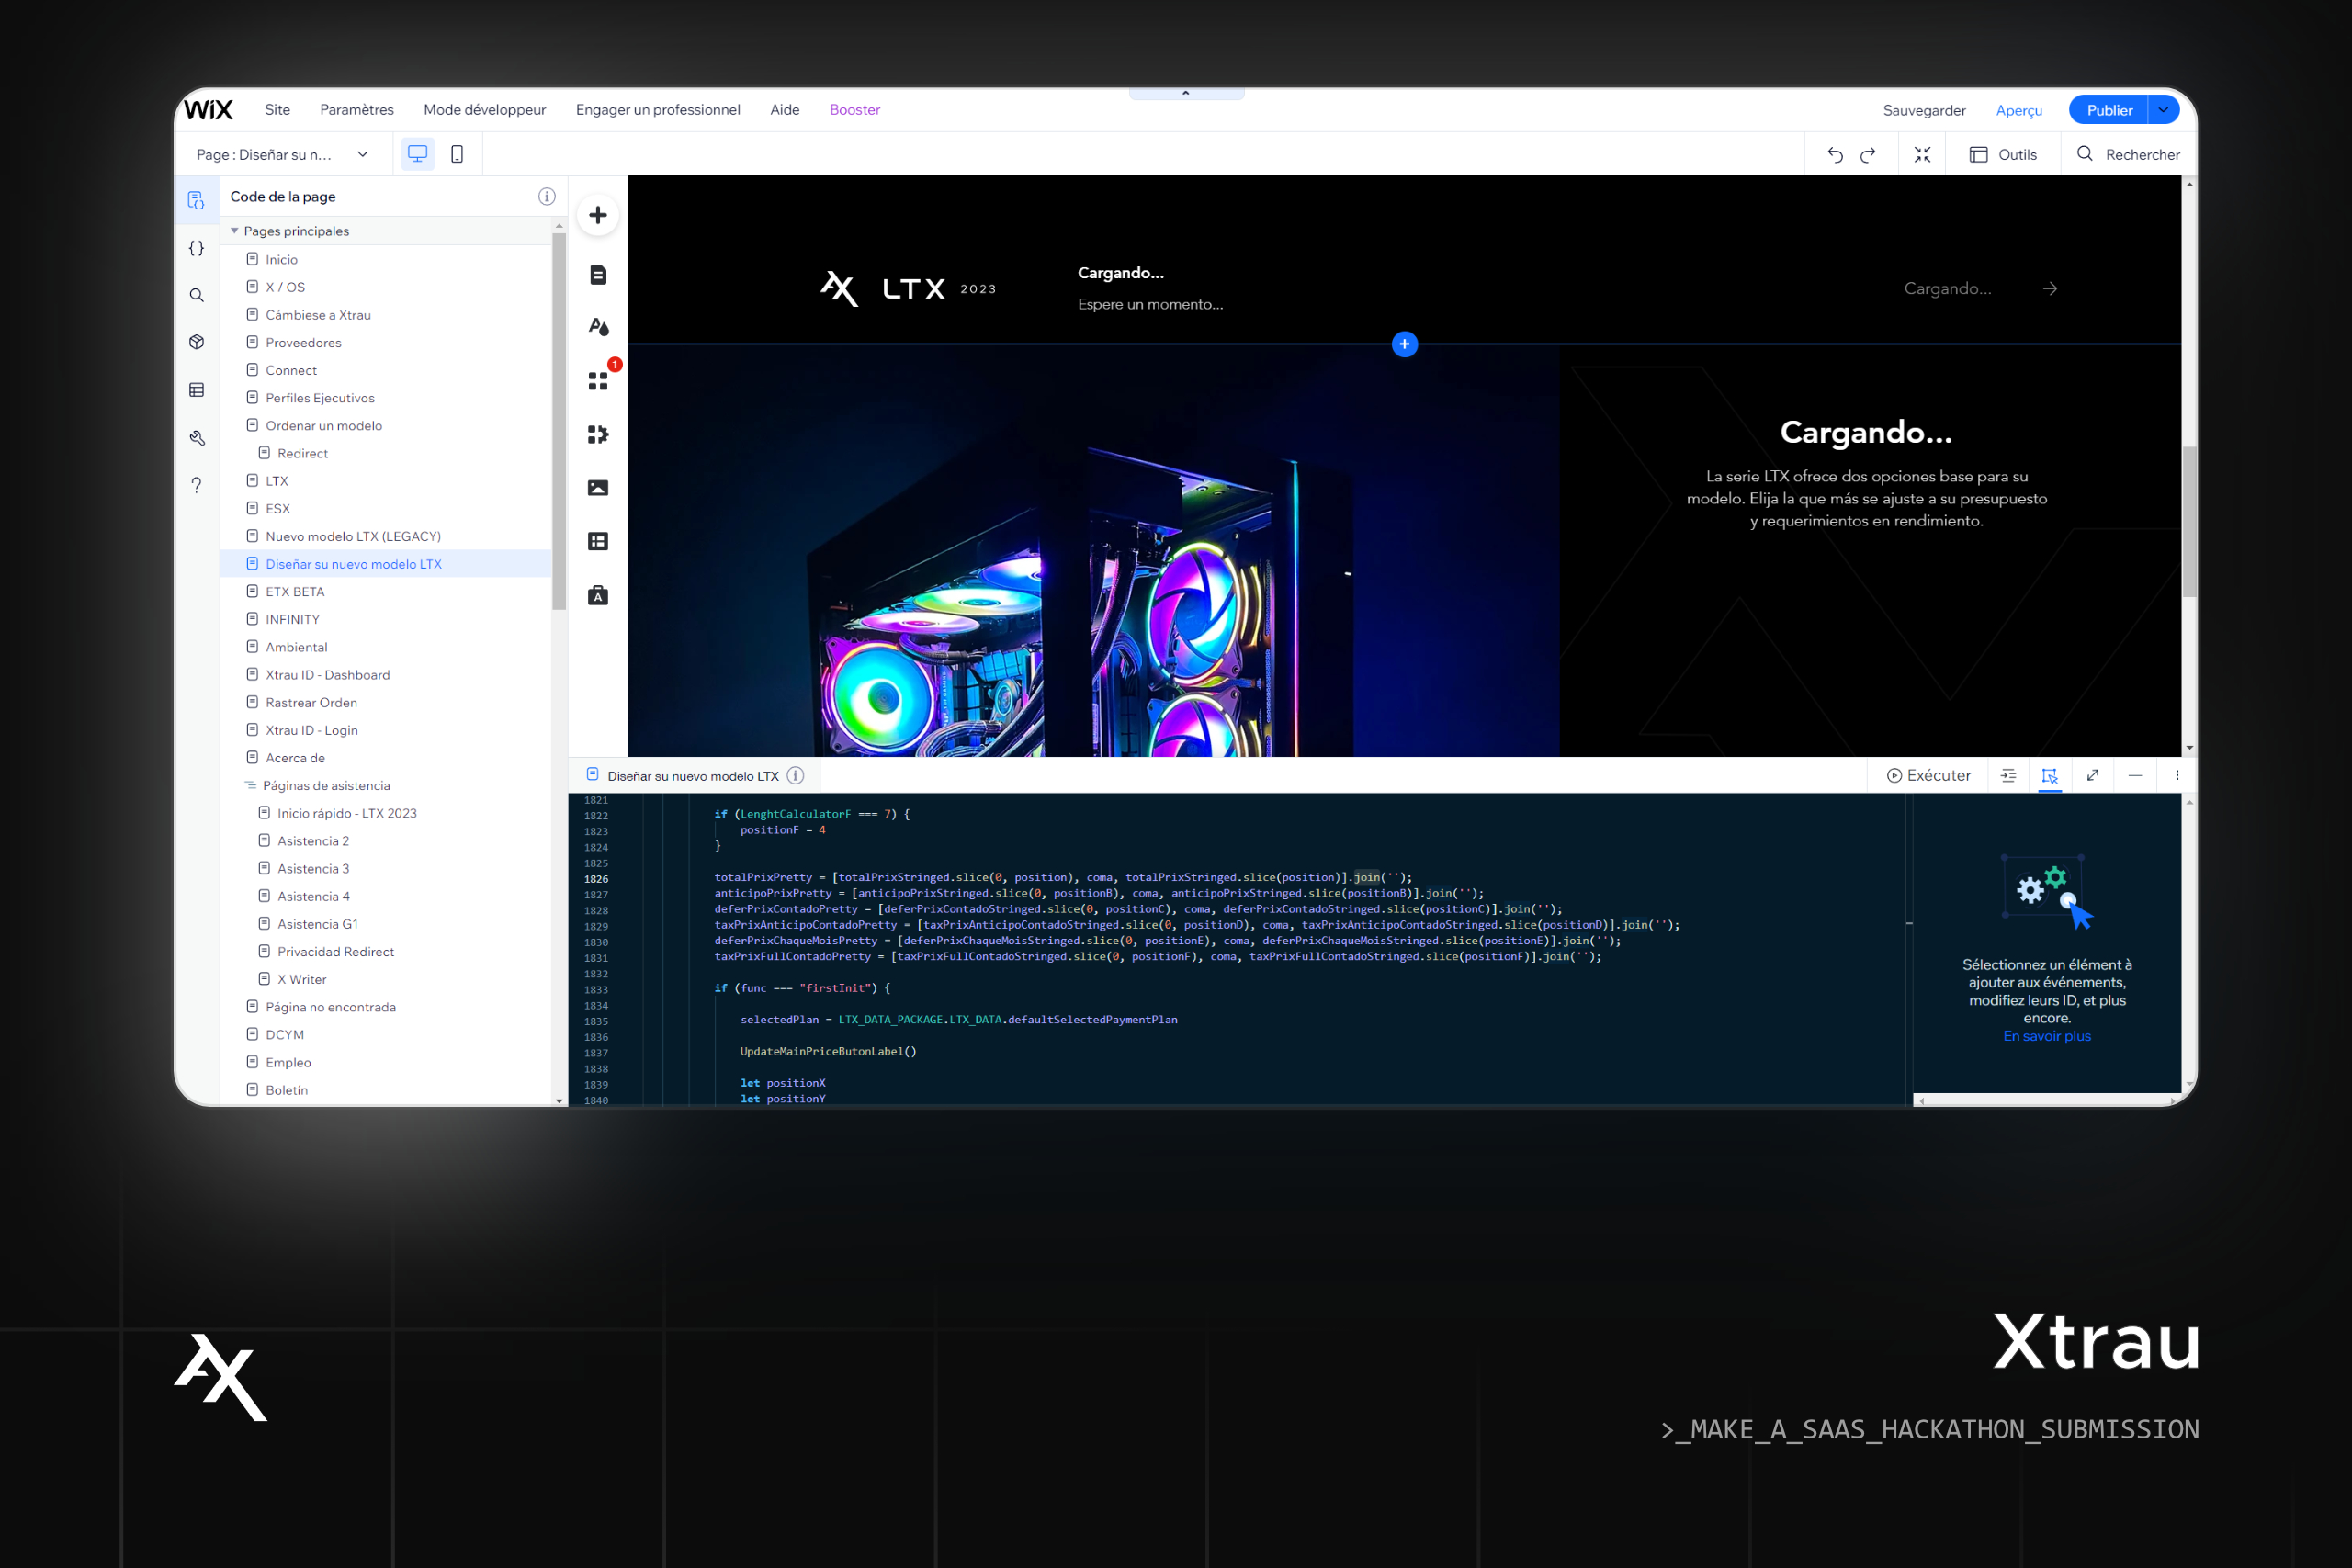This screenshot has height=1568, width=2352.
Task: Switch to mobile view
Action: click(457, 154)
